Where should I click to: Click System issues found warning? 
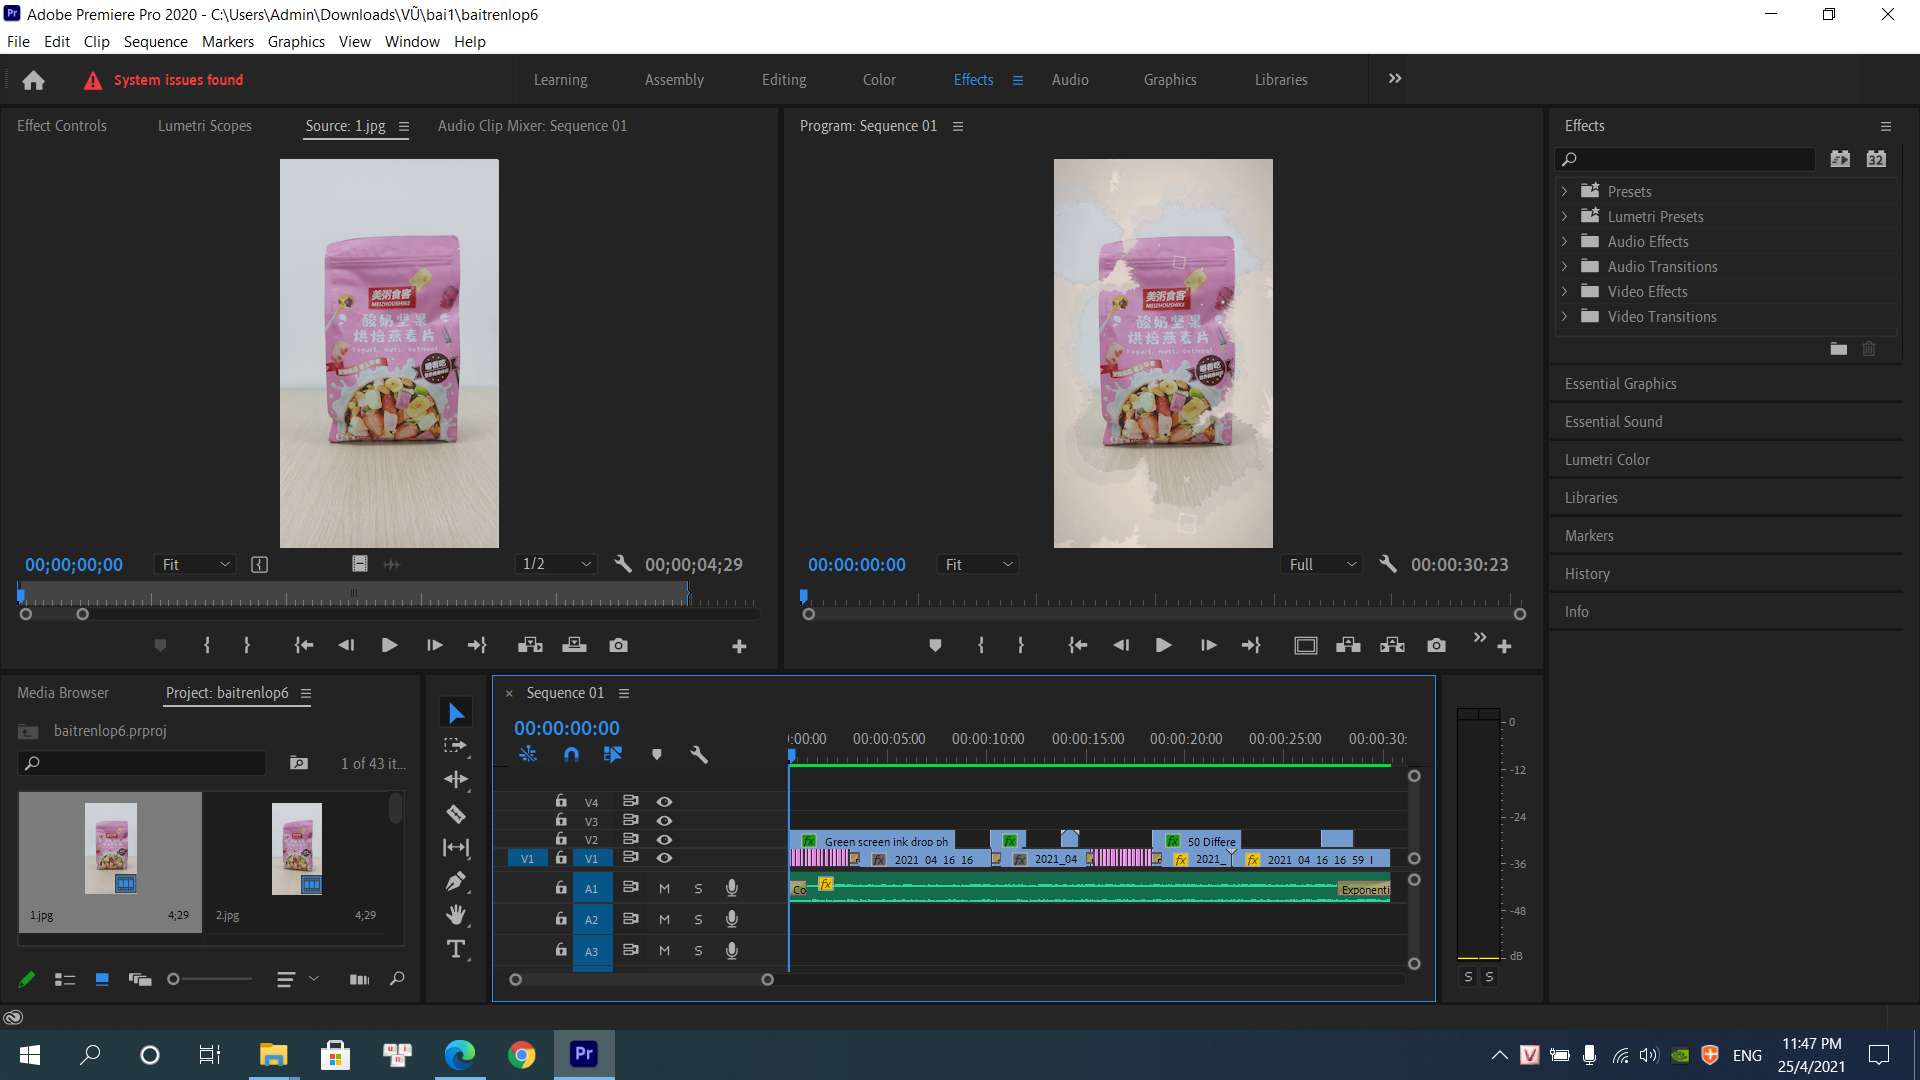coord(164,80)
